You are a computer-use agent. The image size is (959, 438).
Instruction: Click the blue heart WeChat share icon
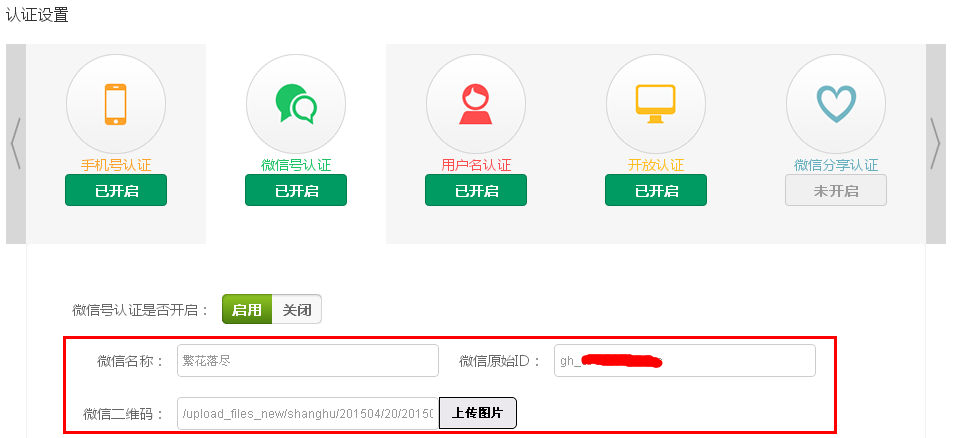tap(836, 103)
